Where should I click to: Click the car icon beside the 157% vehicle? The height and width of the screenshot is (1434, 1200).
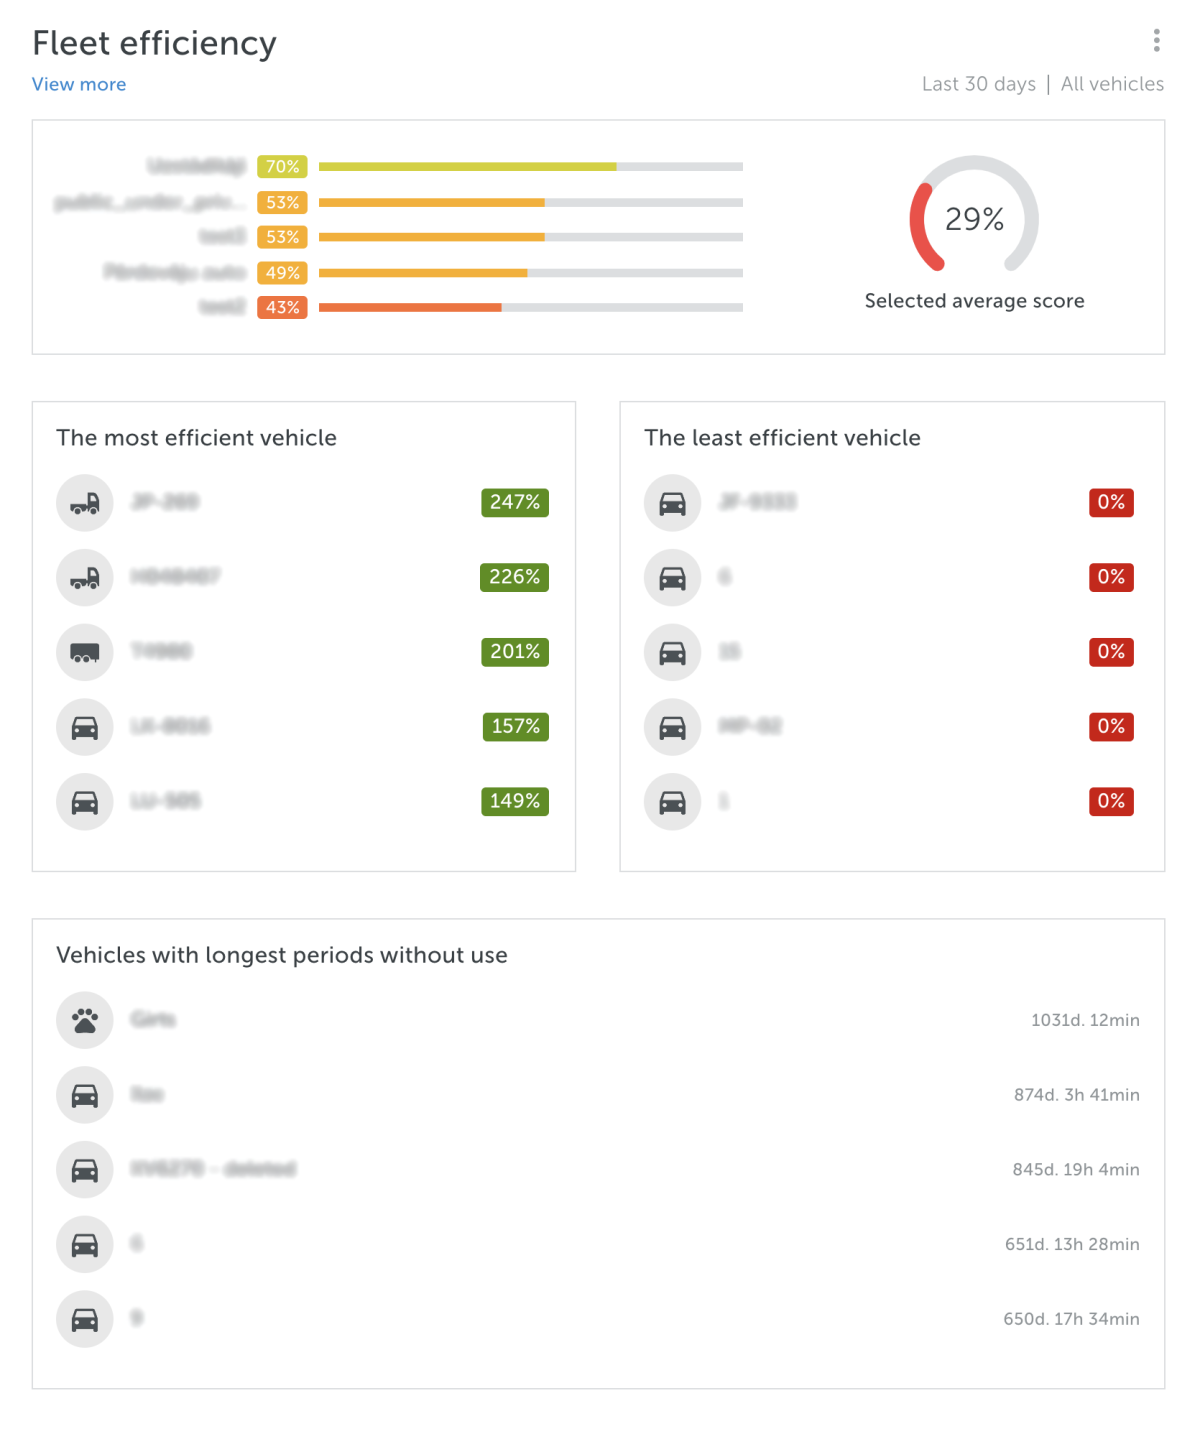point(84,727)
